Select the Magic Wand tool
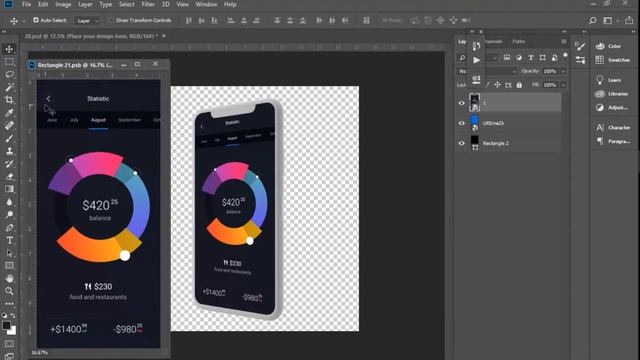Viewport: 640px width, 360px height. point(9,87)
